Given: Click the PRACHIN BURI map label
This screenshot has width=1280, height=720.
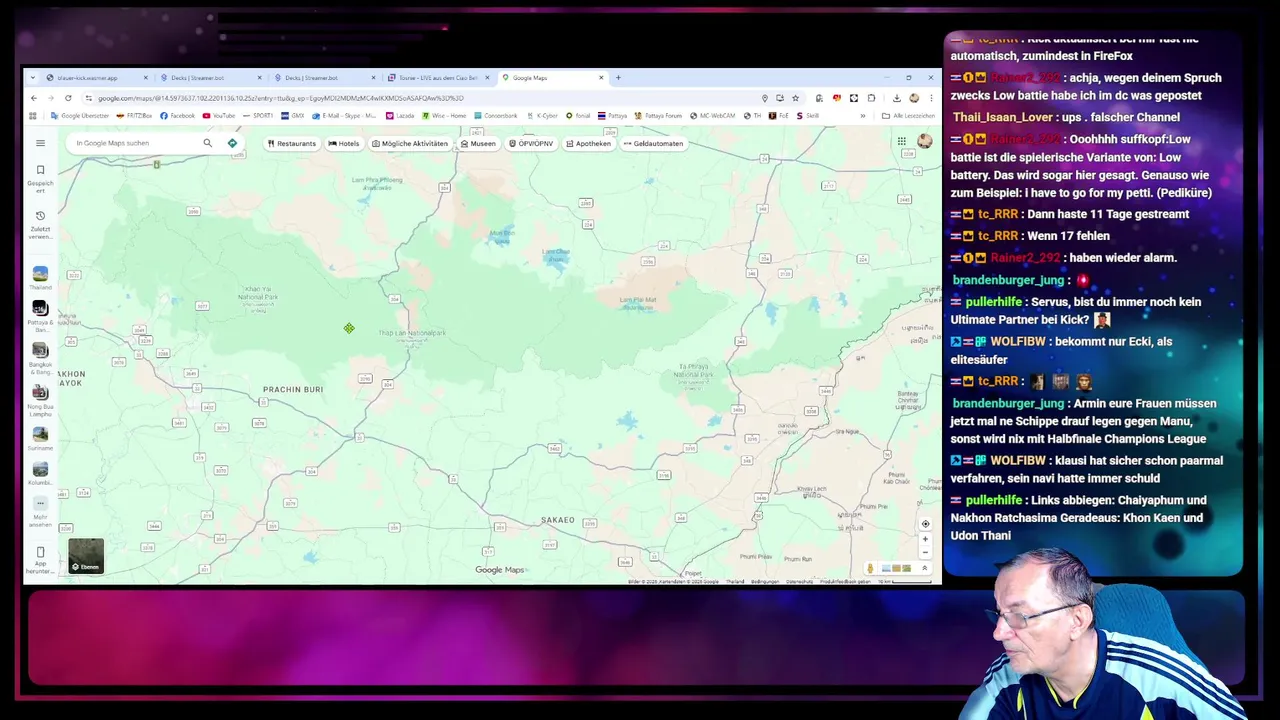Looking at the screenshot, I should point(293,389).
